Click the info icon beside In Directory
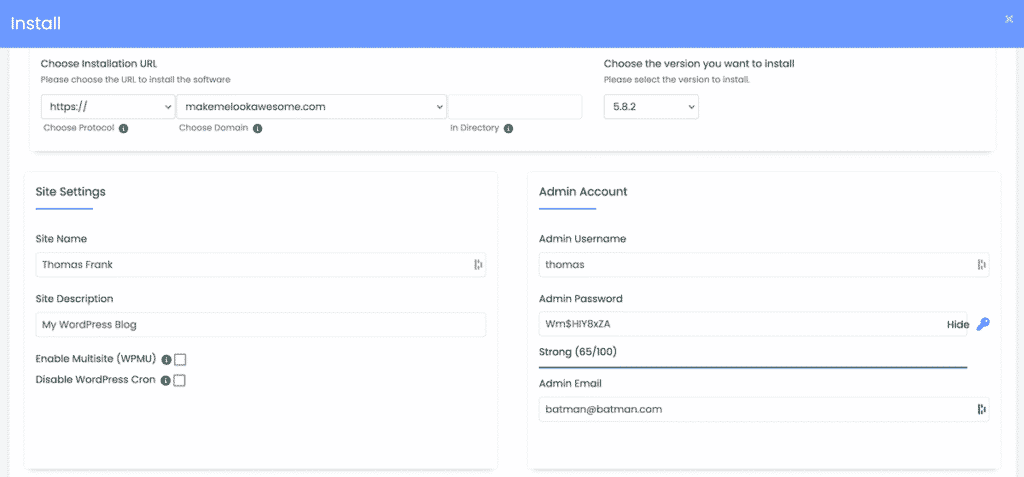 pos(508,129)
